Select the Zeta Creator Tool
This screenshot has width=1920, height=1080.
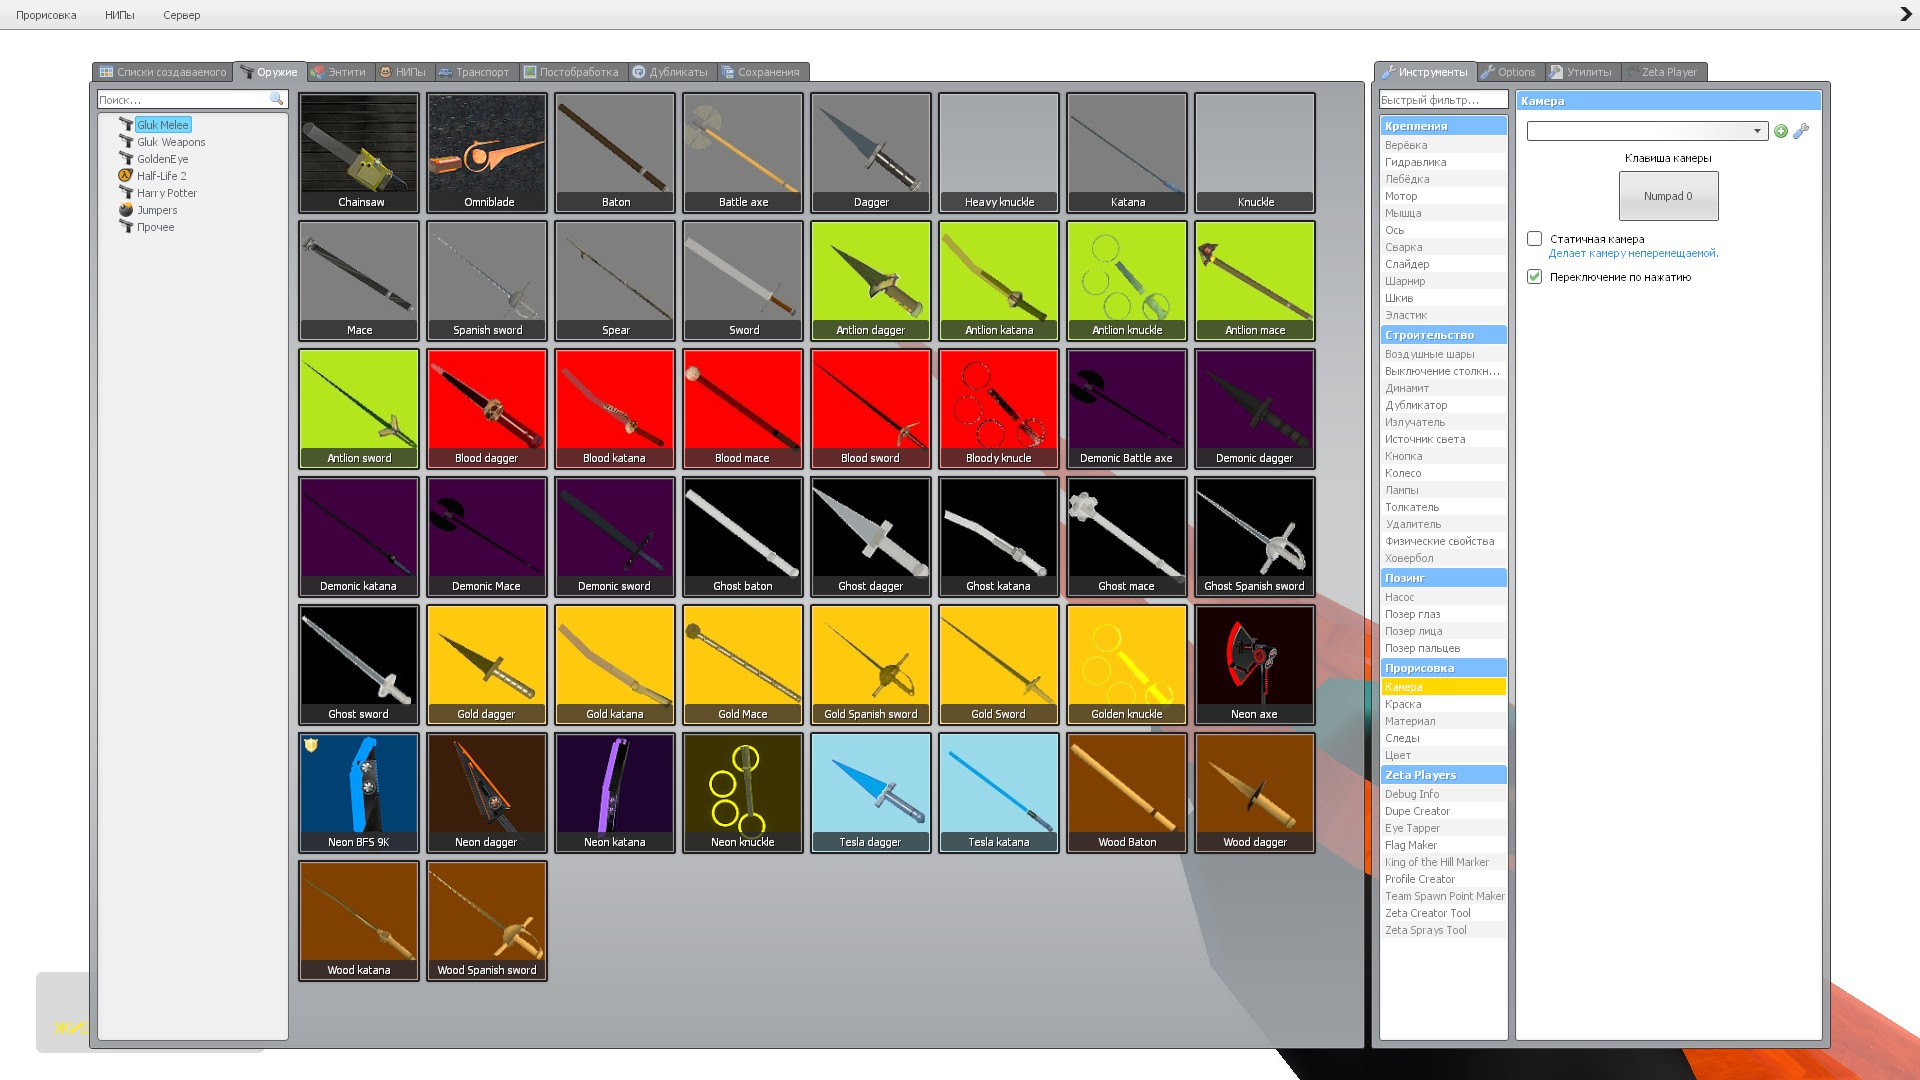click(1443, 913)
